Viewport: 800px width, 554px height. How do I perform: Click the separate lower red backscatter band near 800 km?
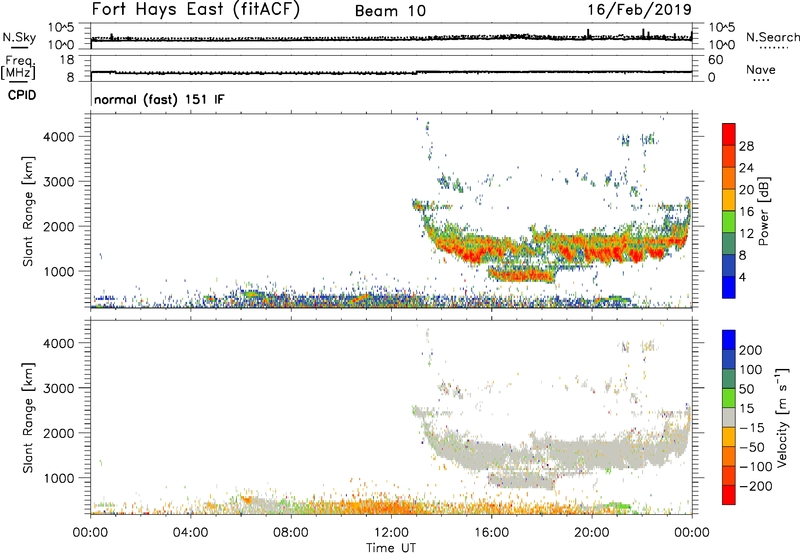521,275
